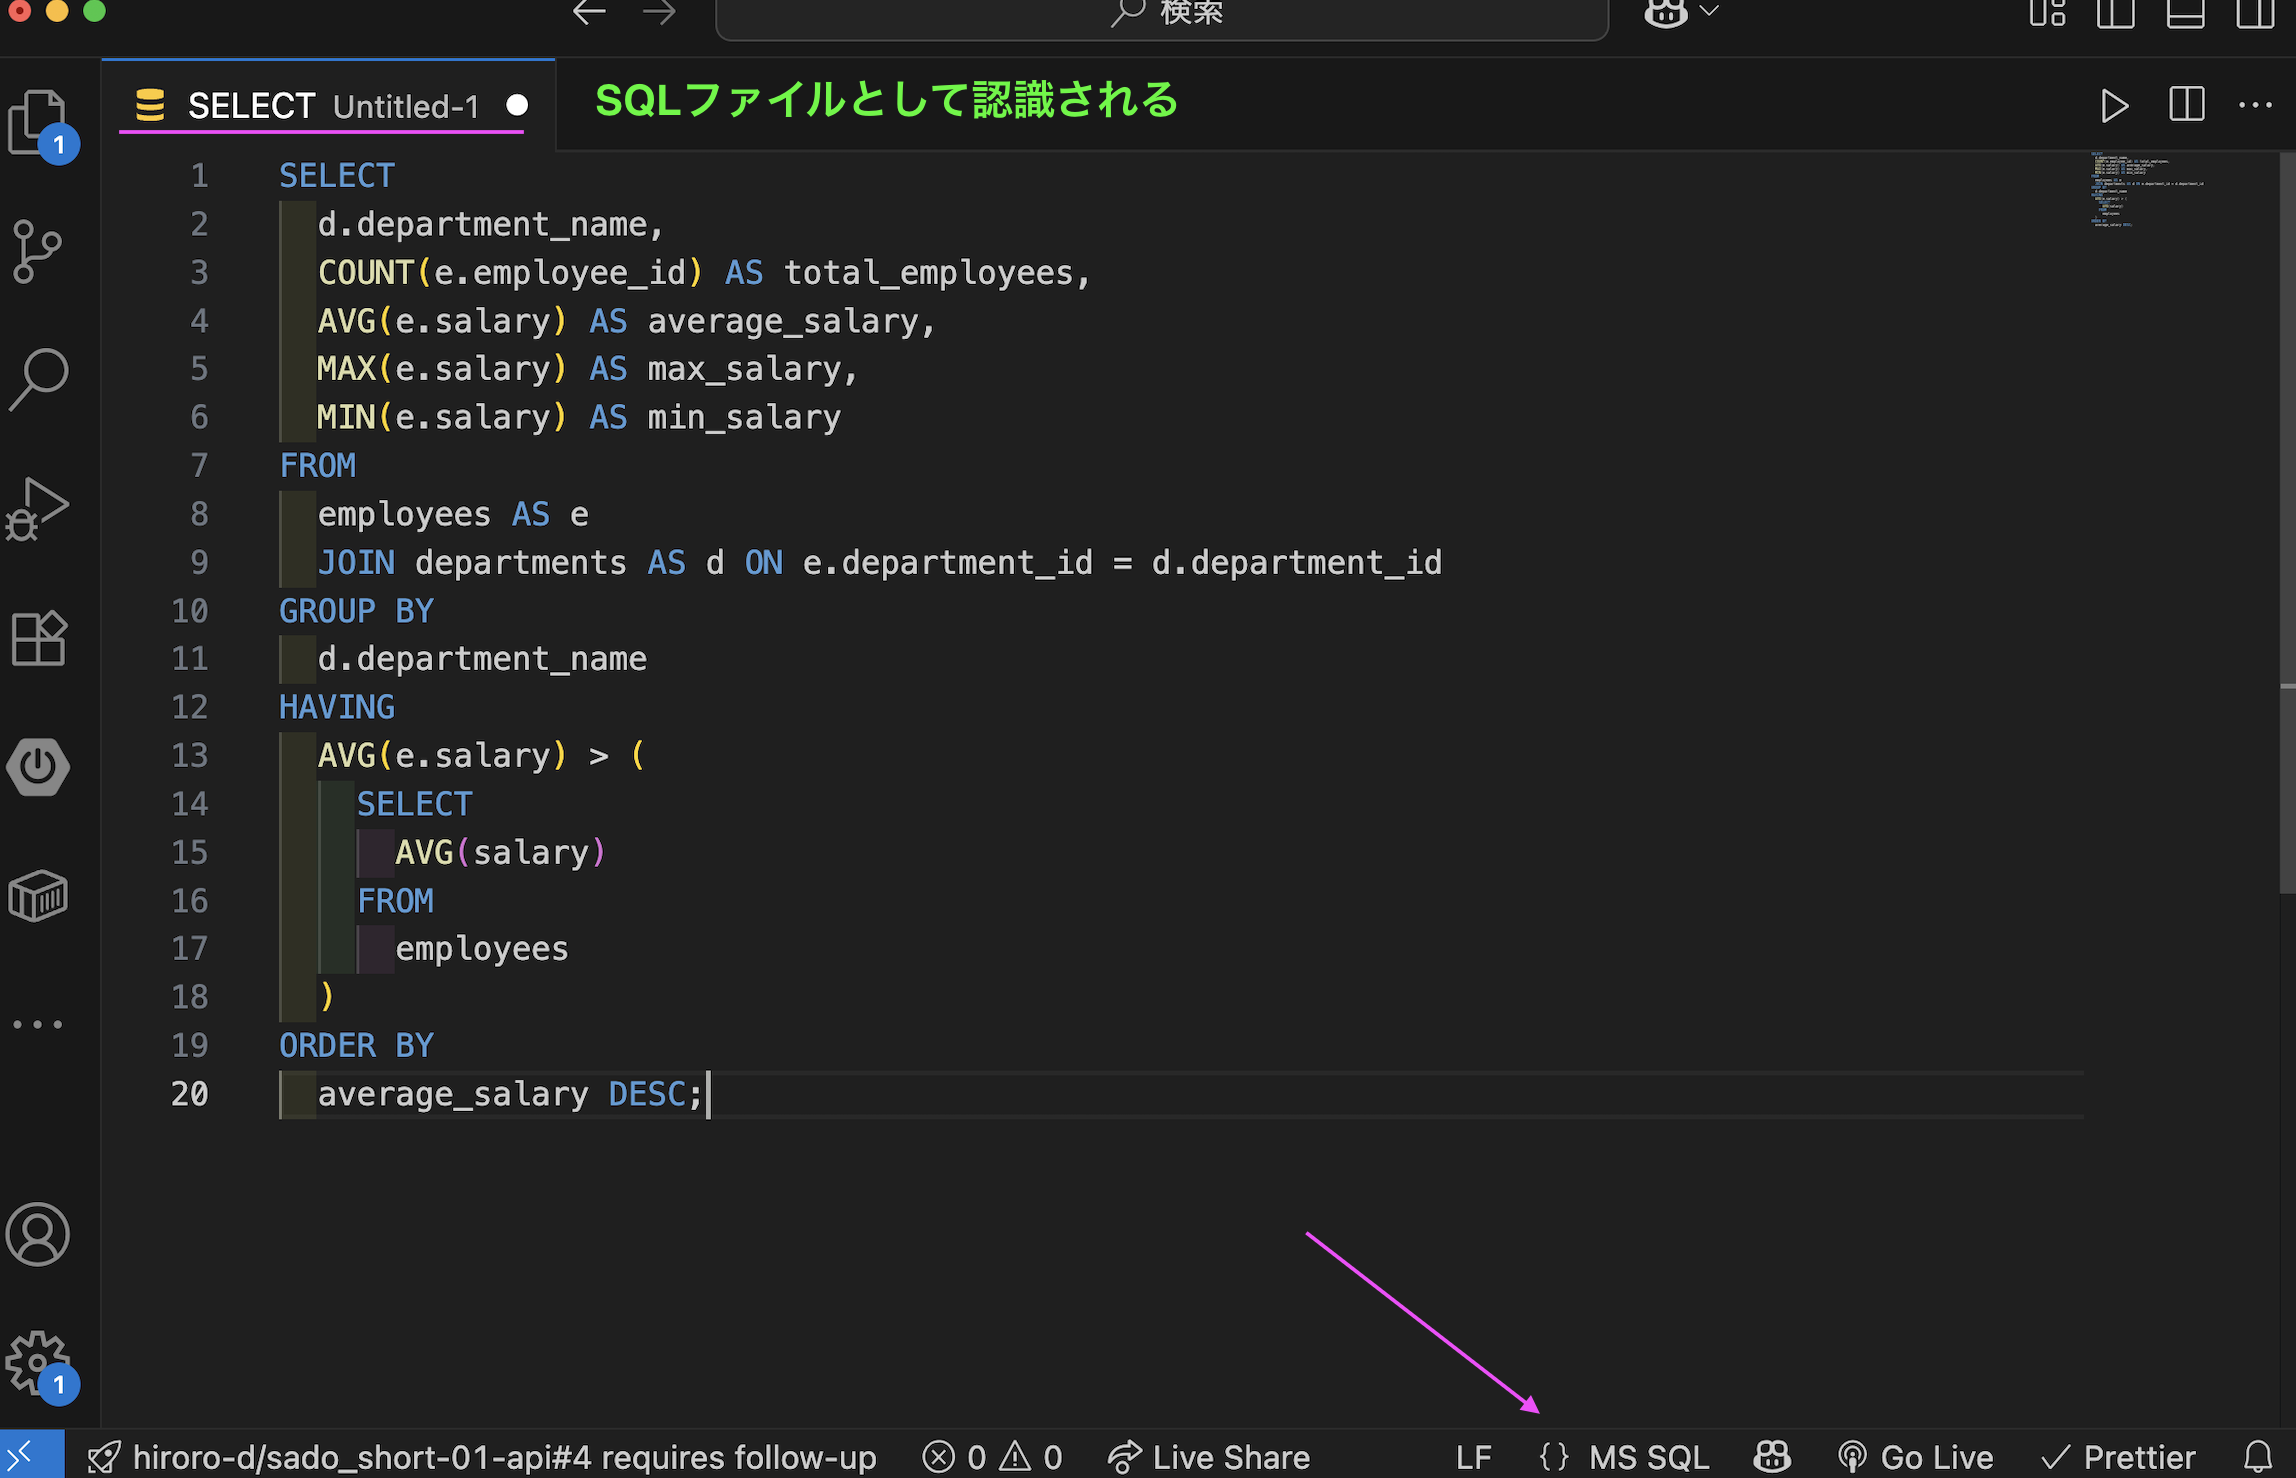The height and width of the screenshot is (1478, 2296).
Task: Start a Live Share session
Action: [x=1208, y=1457]
